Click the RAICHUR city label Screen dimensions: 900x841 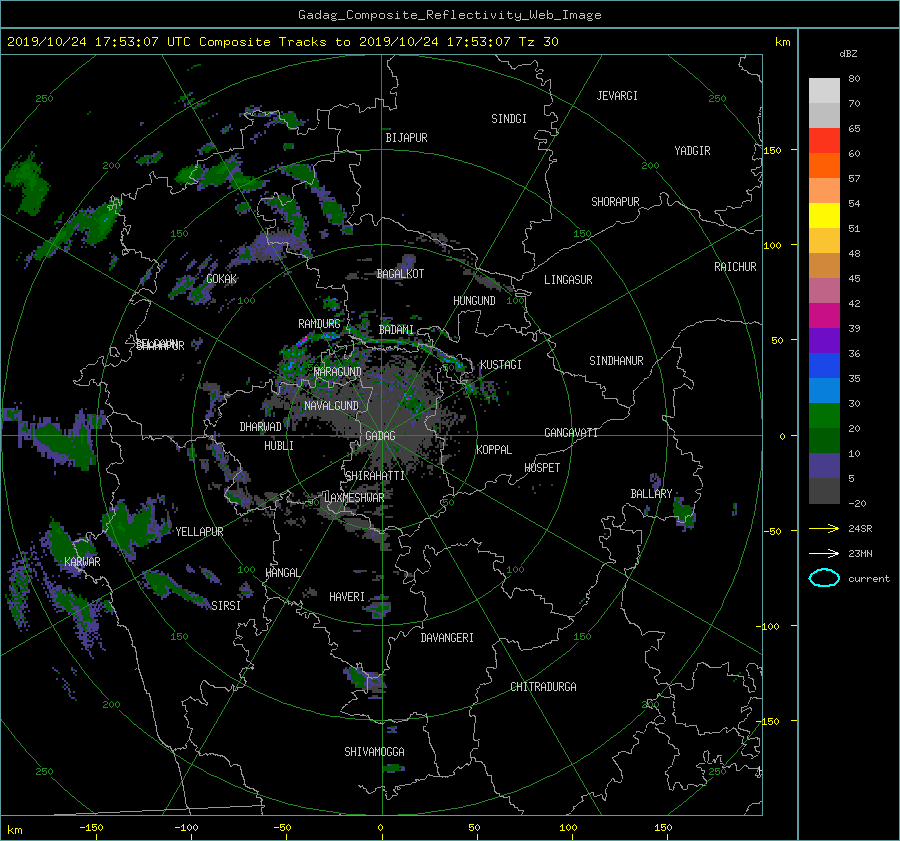pos(735,267)
